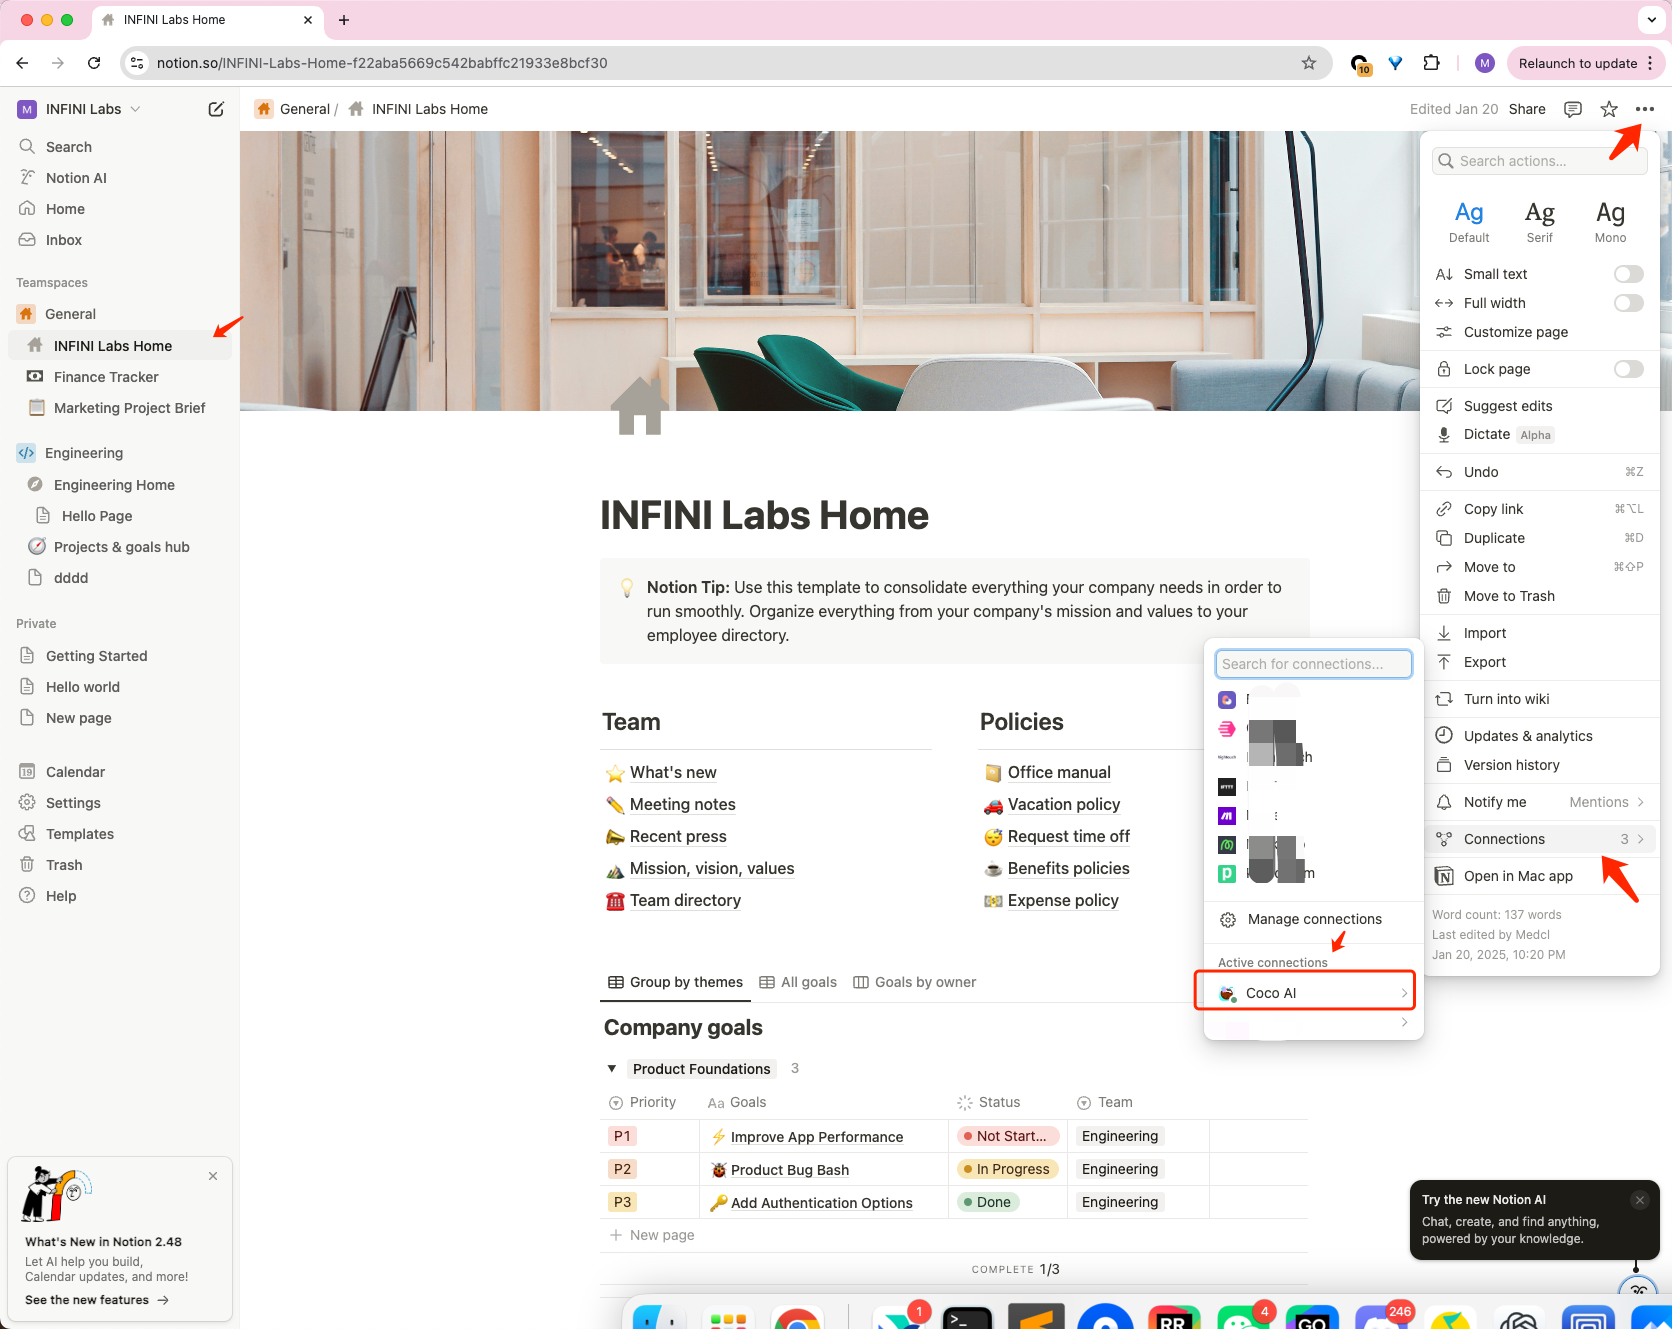Enable the Lock page toggle
Screen dimensions: 1672x1329
coord(1628,368)
